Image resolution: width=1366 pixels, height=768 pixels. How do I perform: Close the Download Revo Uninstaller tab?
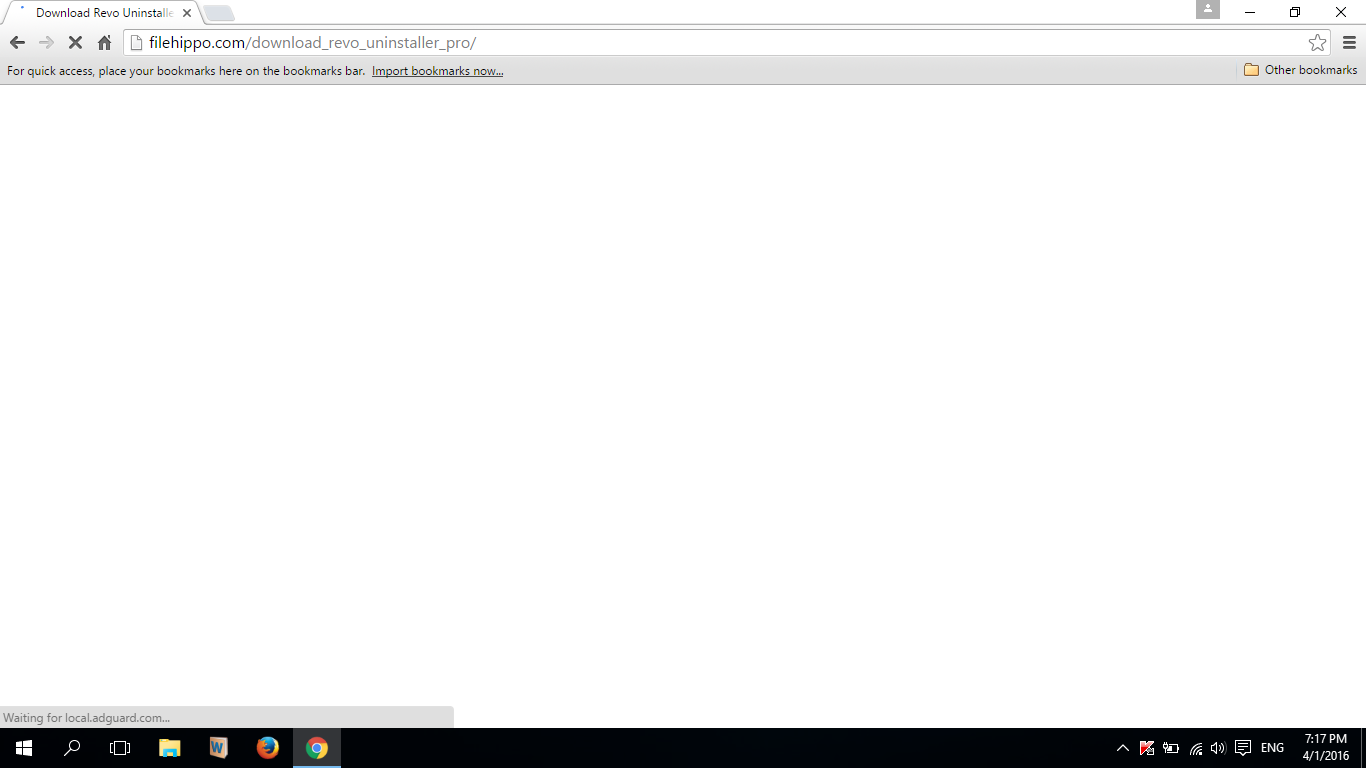[x=186, y=13]
